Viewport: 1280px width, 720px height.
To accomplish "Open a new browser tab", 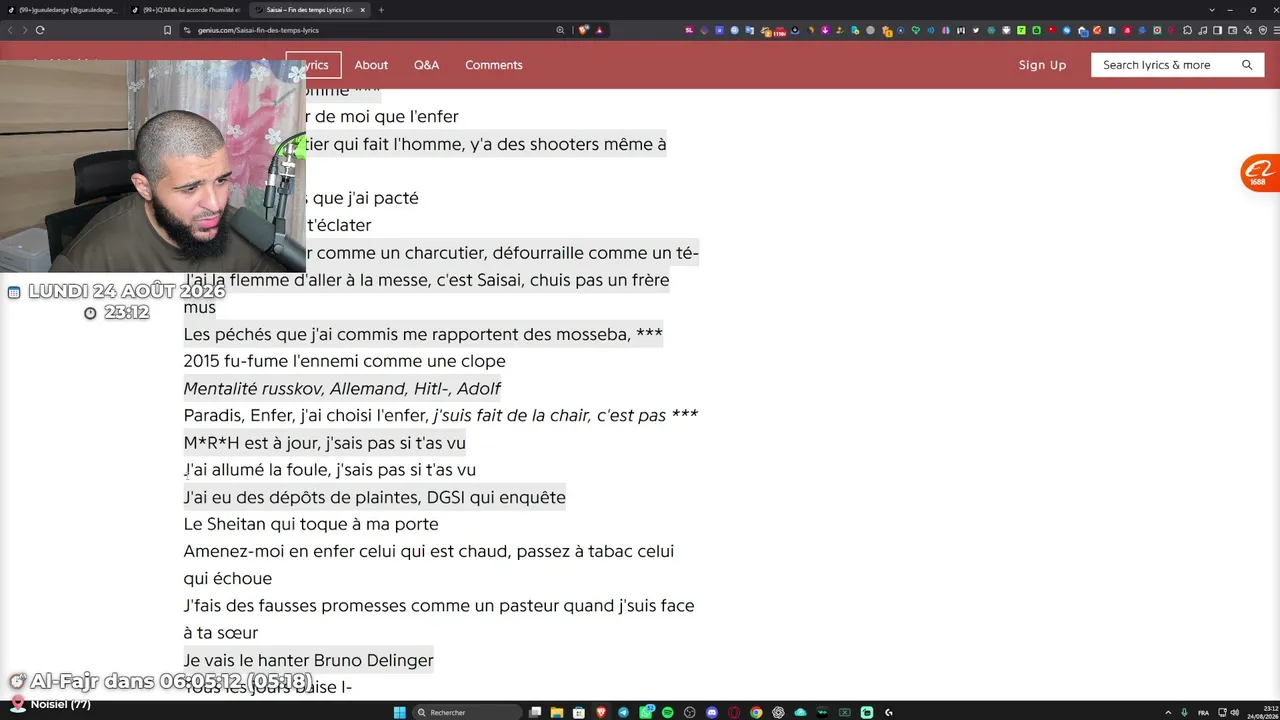I will [381, 10].
